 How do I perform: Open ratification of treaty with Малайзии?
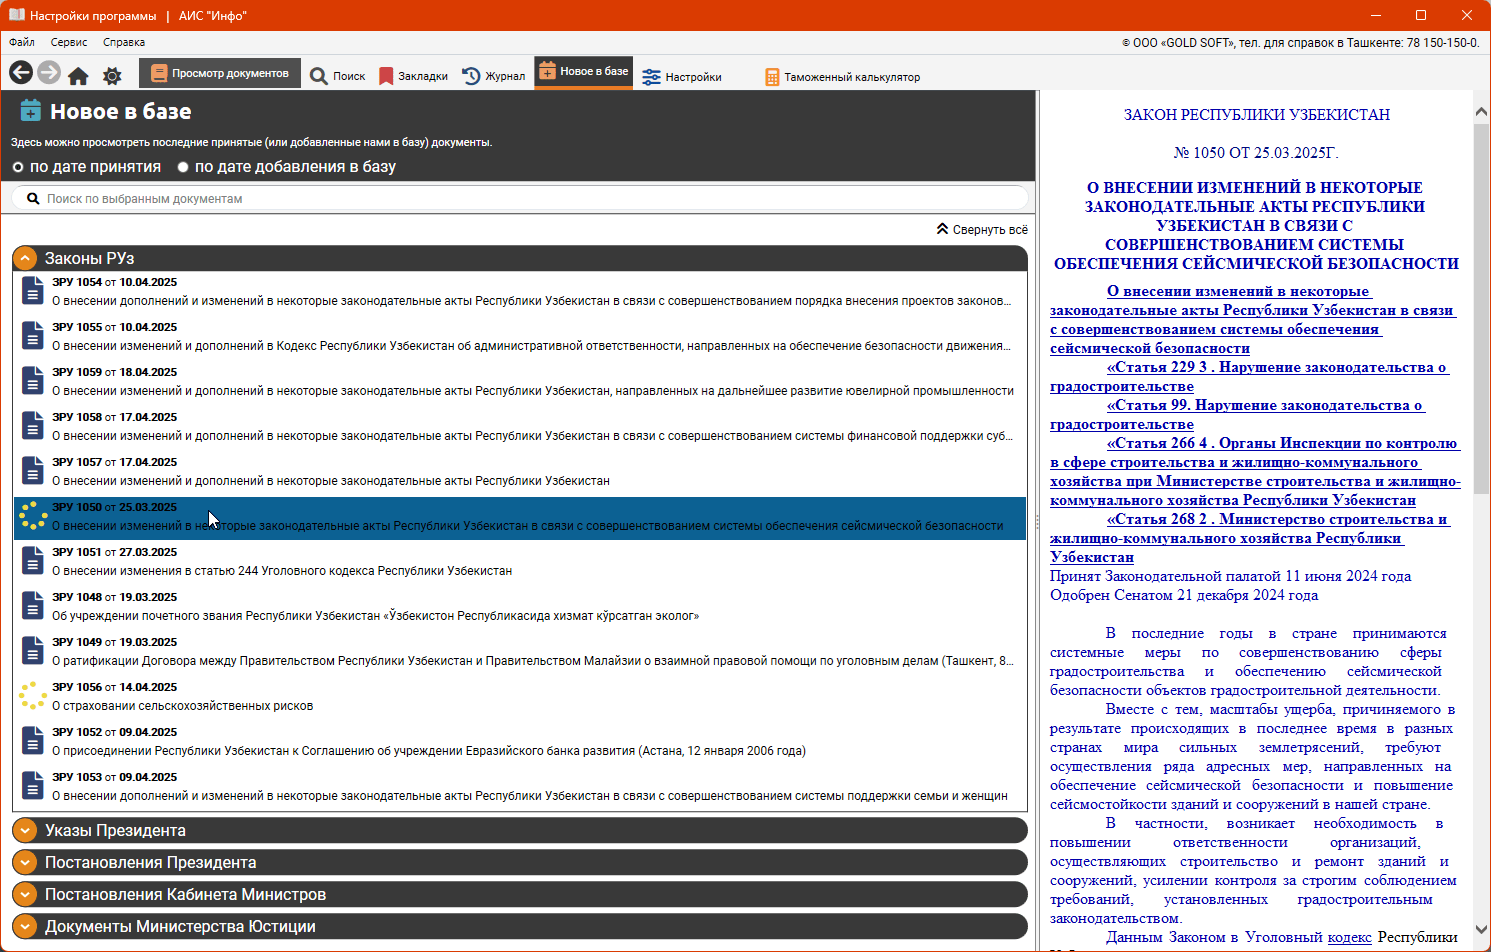[533, 661]
